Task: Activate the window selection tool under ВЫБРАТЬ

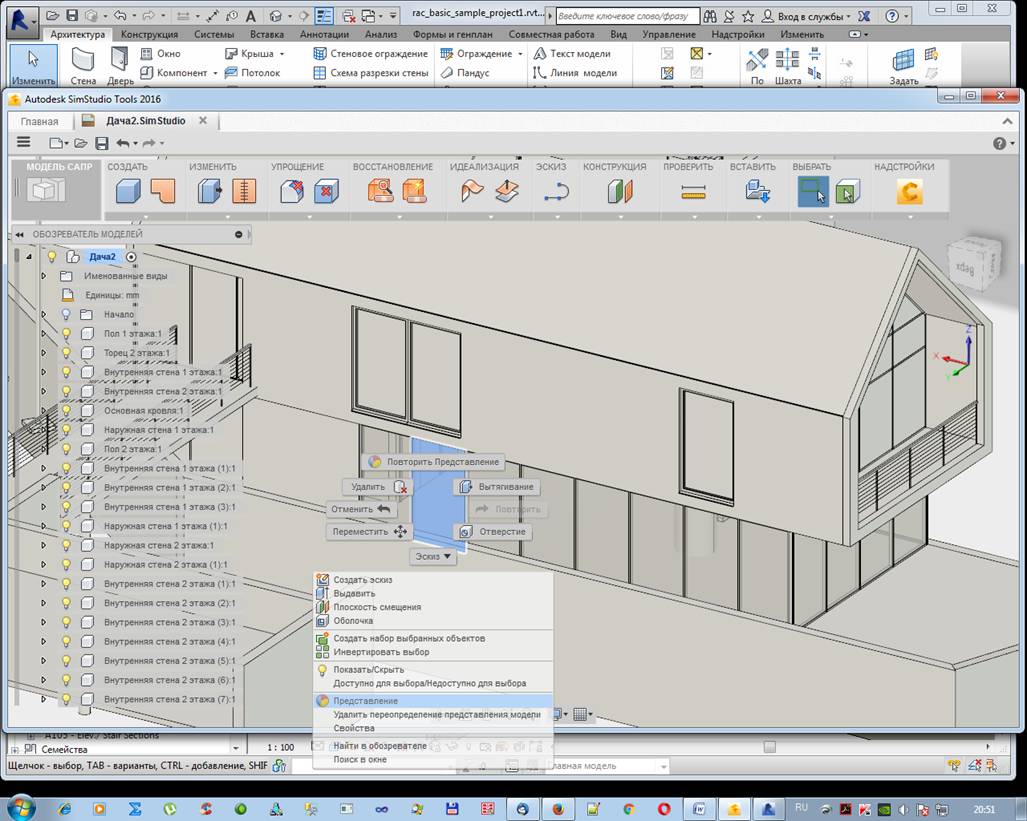Action: coord(813,192)
